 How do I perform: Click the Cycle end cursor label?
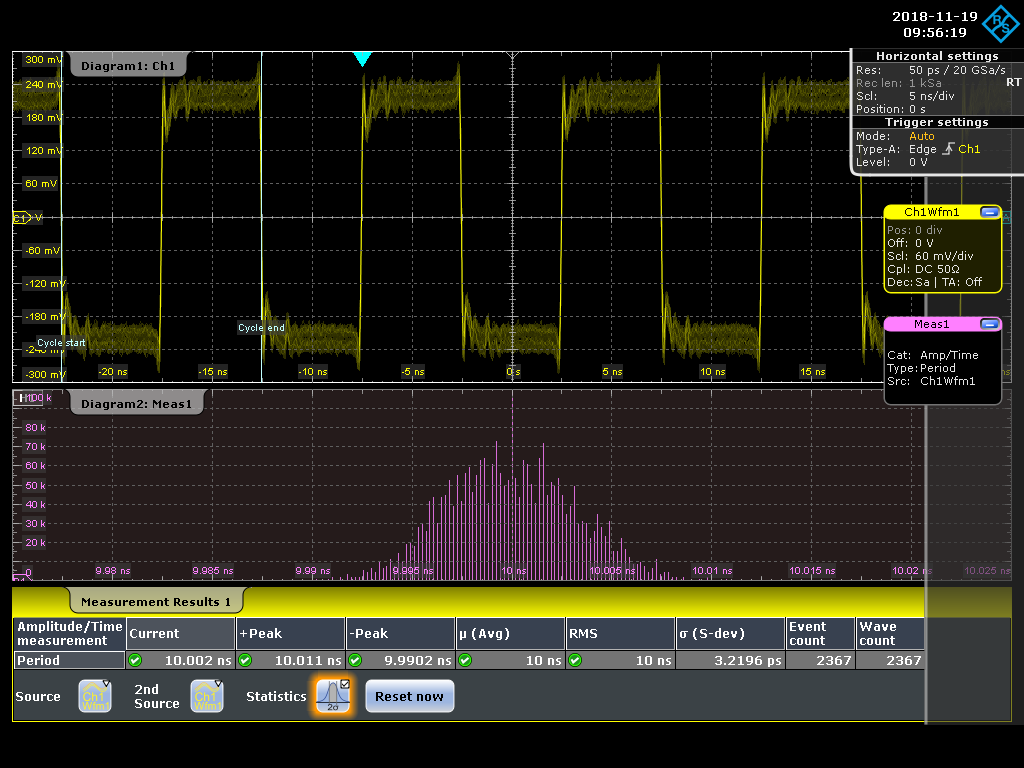261,328
